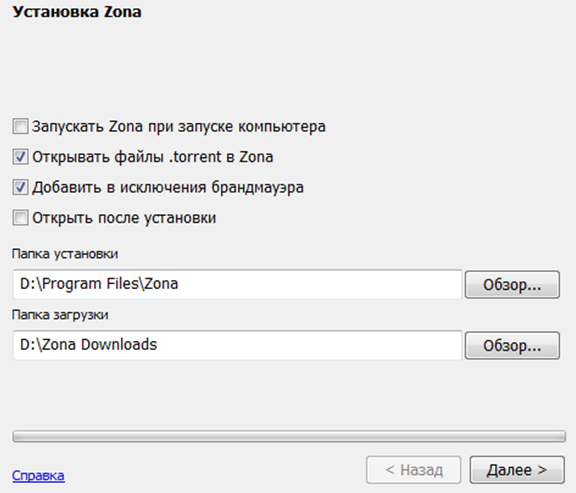
Task: Click the 'Папка установки' label
Action: tap(65, 254)
